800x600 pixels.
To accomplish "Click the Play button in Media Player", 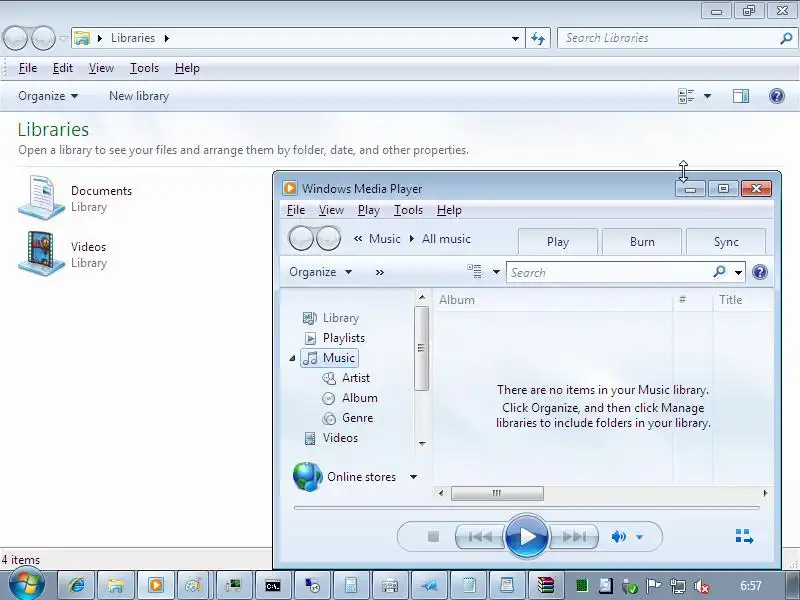I will coord(527,536).
